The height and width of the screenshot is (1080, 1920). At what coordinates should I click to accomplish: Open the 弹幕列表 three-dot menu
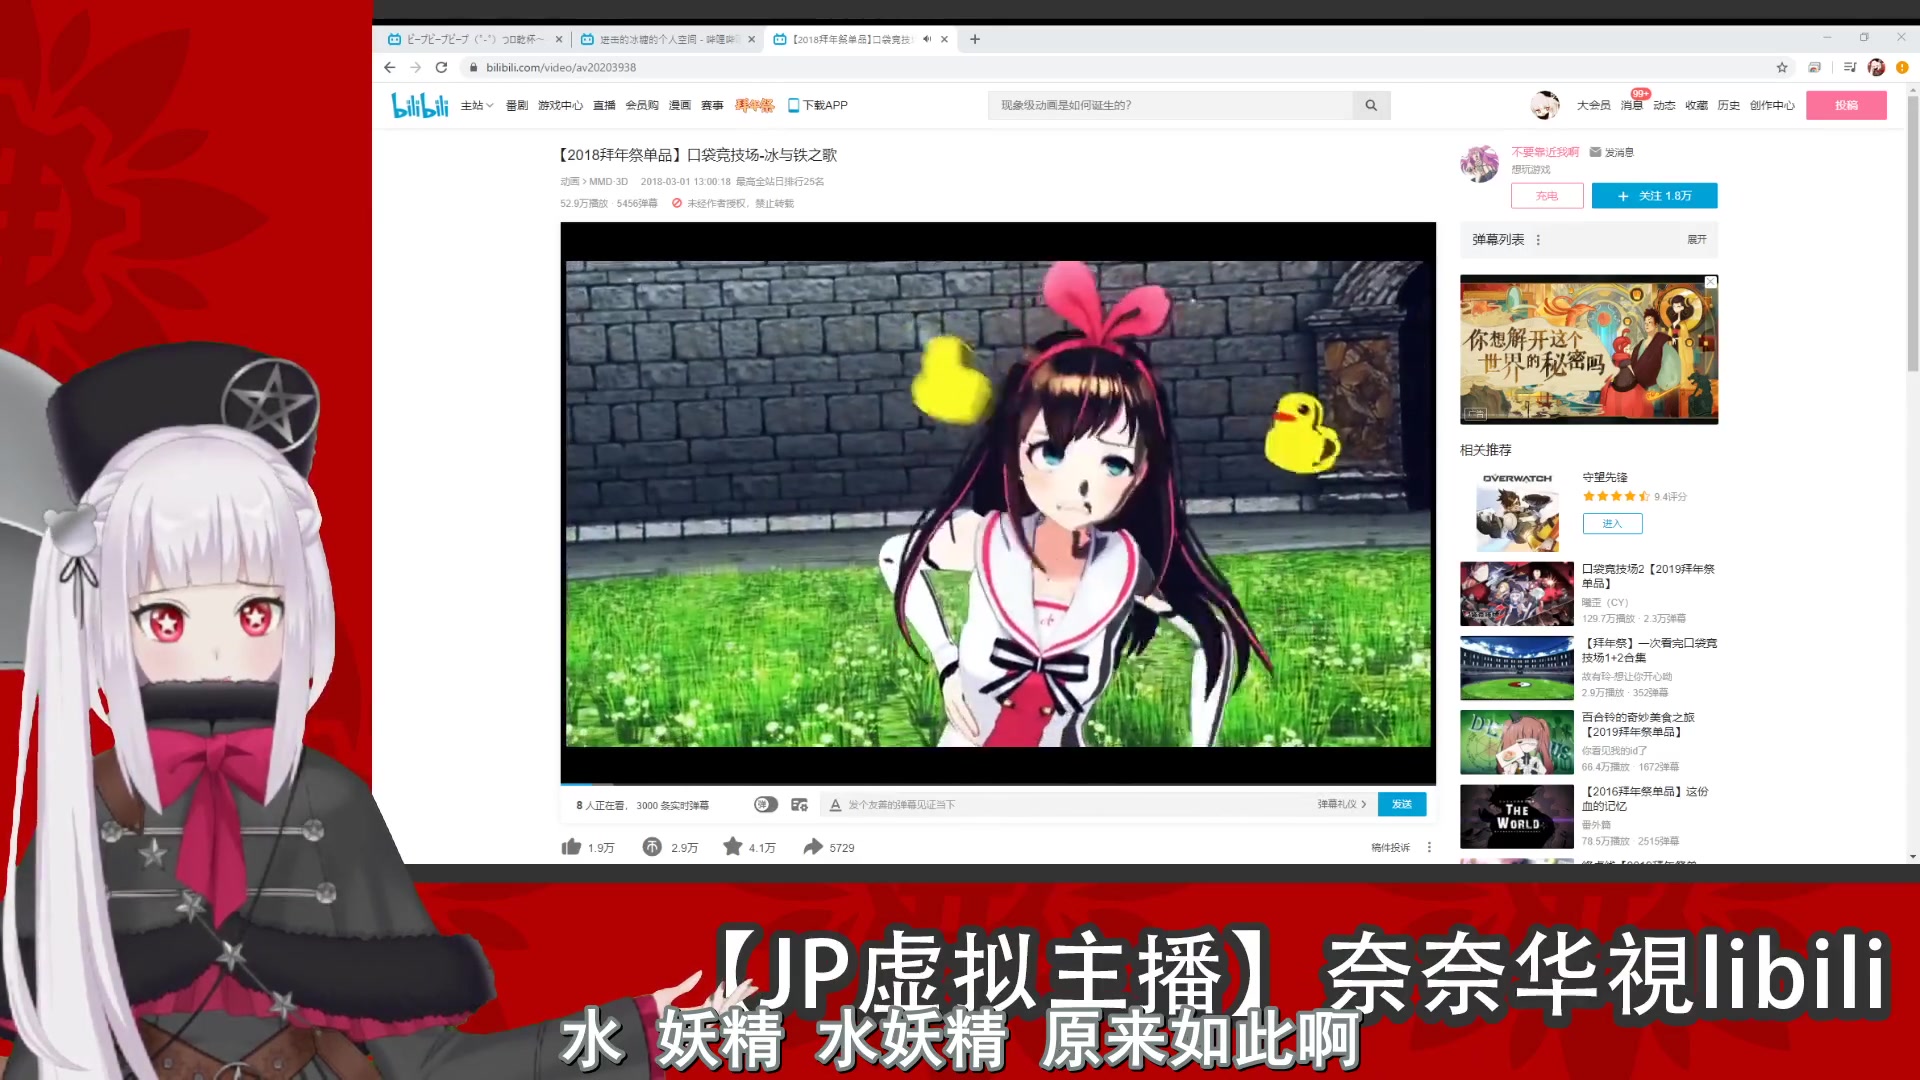pyautogui.click(x=1538, y=240)
